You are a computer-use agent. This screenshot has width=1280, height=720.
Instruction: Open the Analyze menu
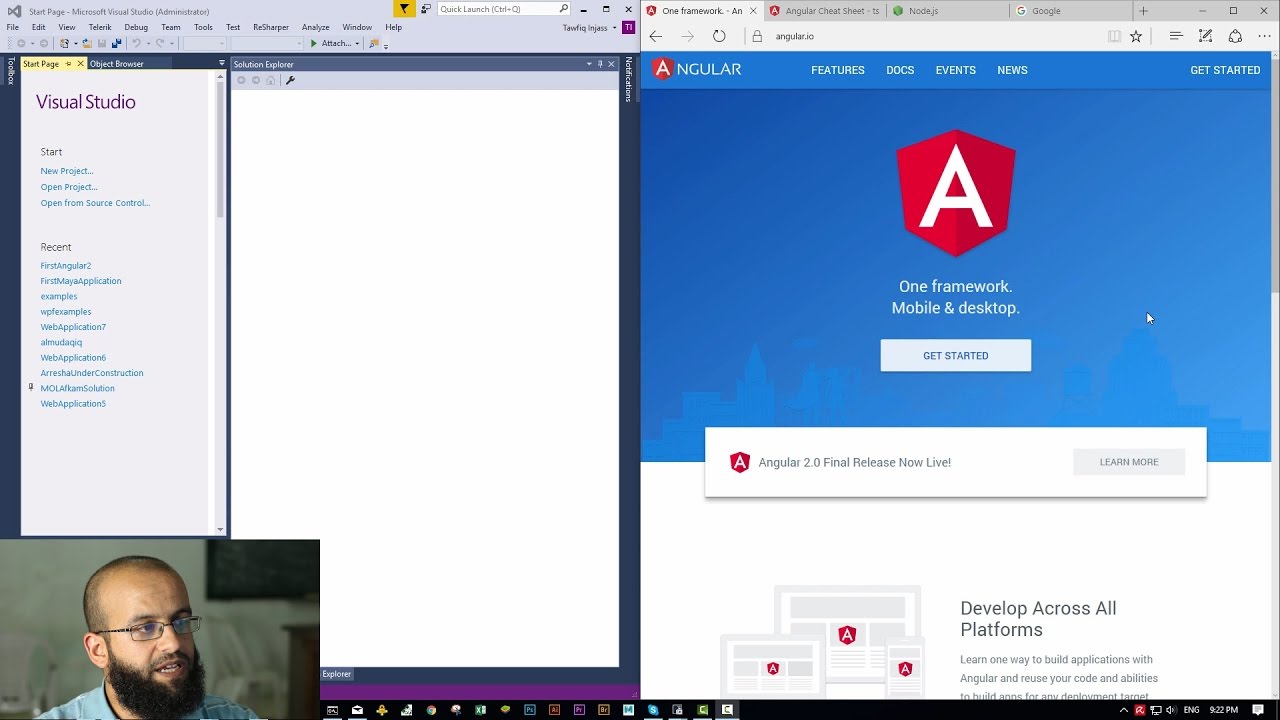[315, 27]
